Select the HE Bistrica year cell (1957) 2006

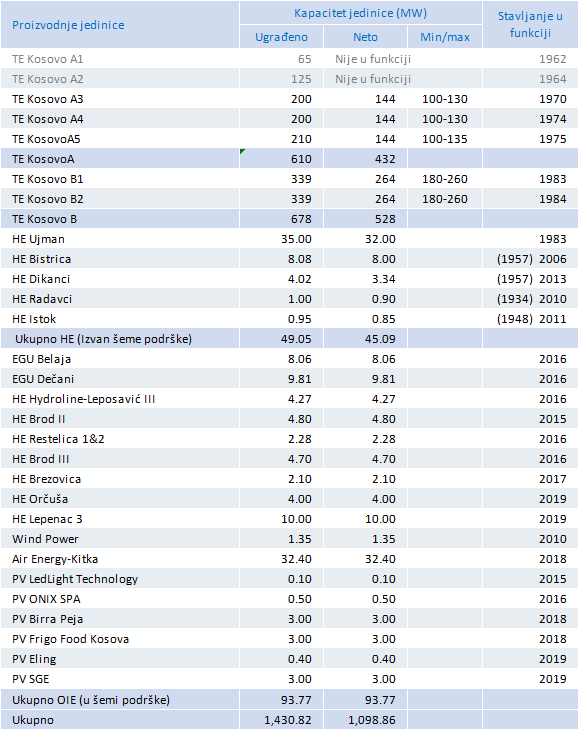[530, 259]
